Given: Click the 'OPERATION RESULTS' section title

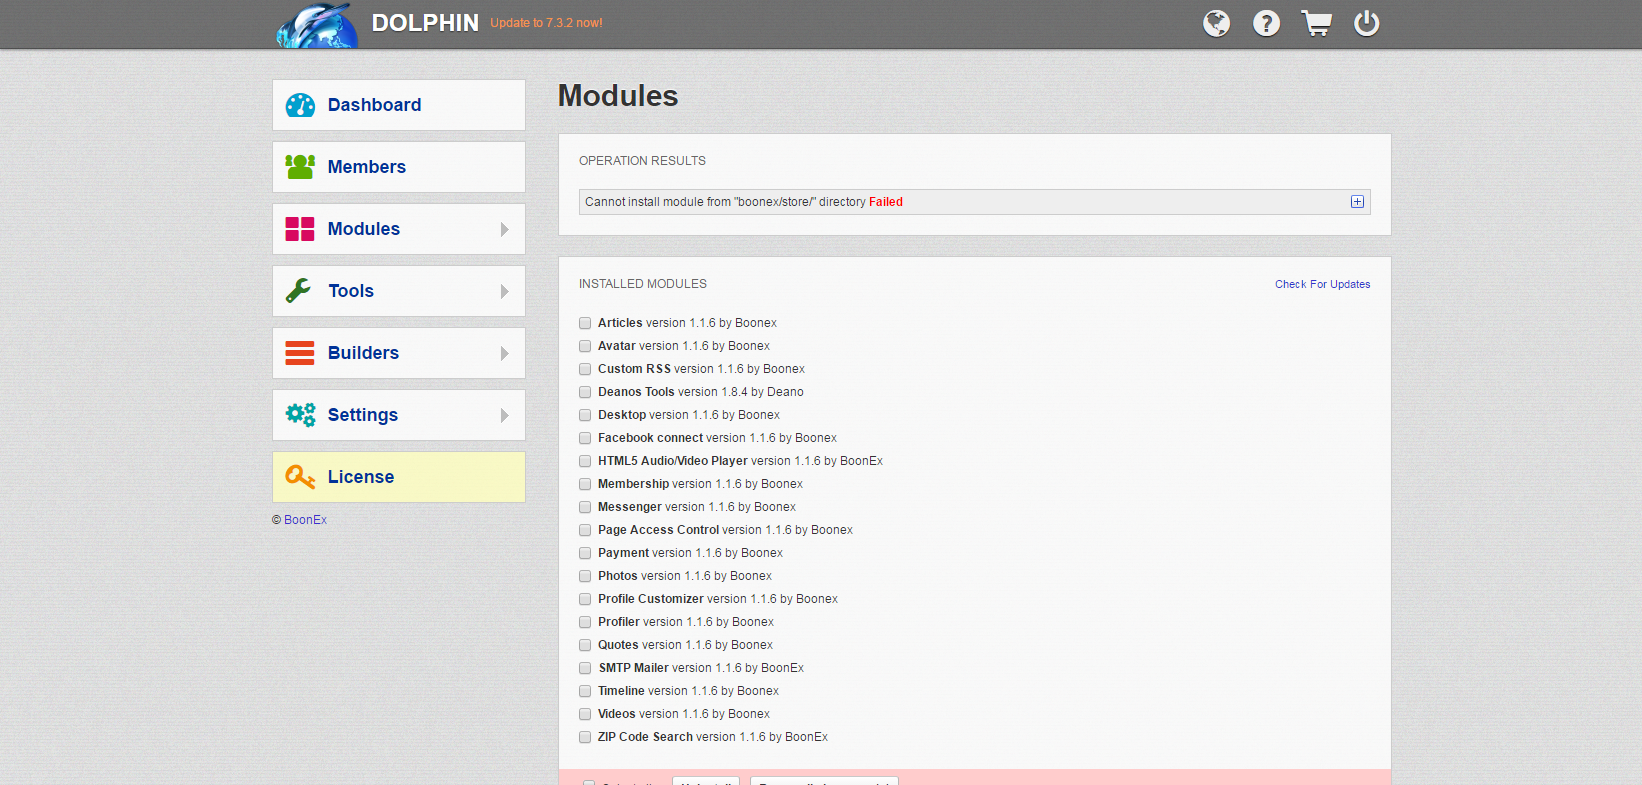Looking at the screenshot, I should [642, 161].
